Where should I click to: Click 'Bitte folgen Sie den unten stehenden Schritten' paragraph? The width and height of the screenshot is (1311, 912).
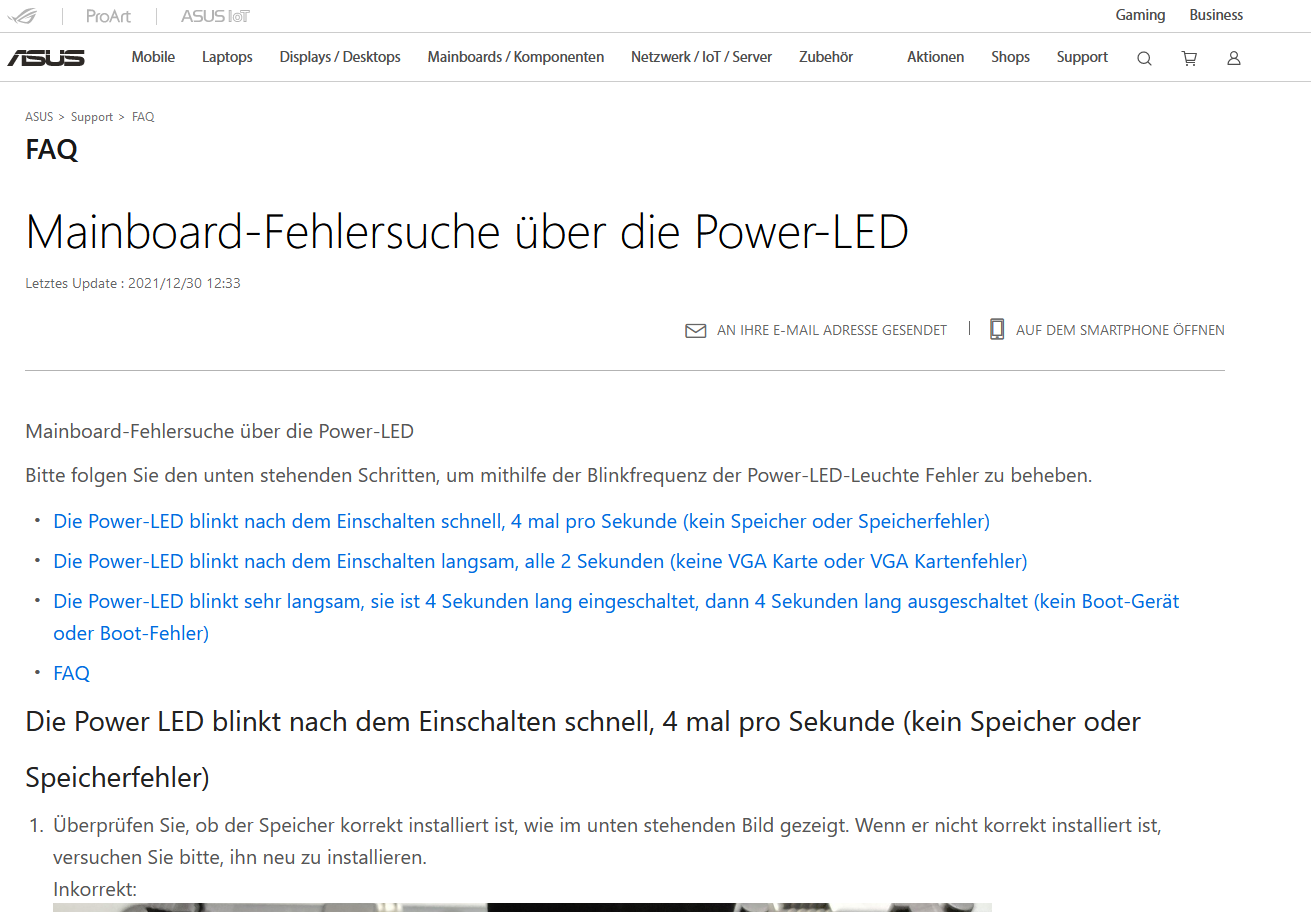[x=559, y=475]
